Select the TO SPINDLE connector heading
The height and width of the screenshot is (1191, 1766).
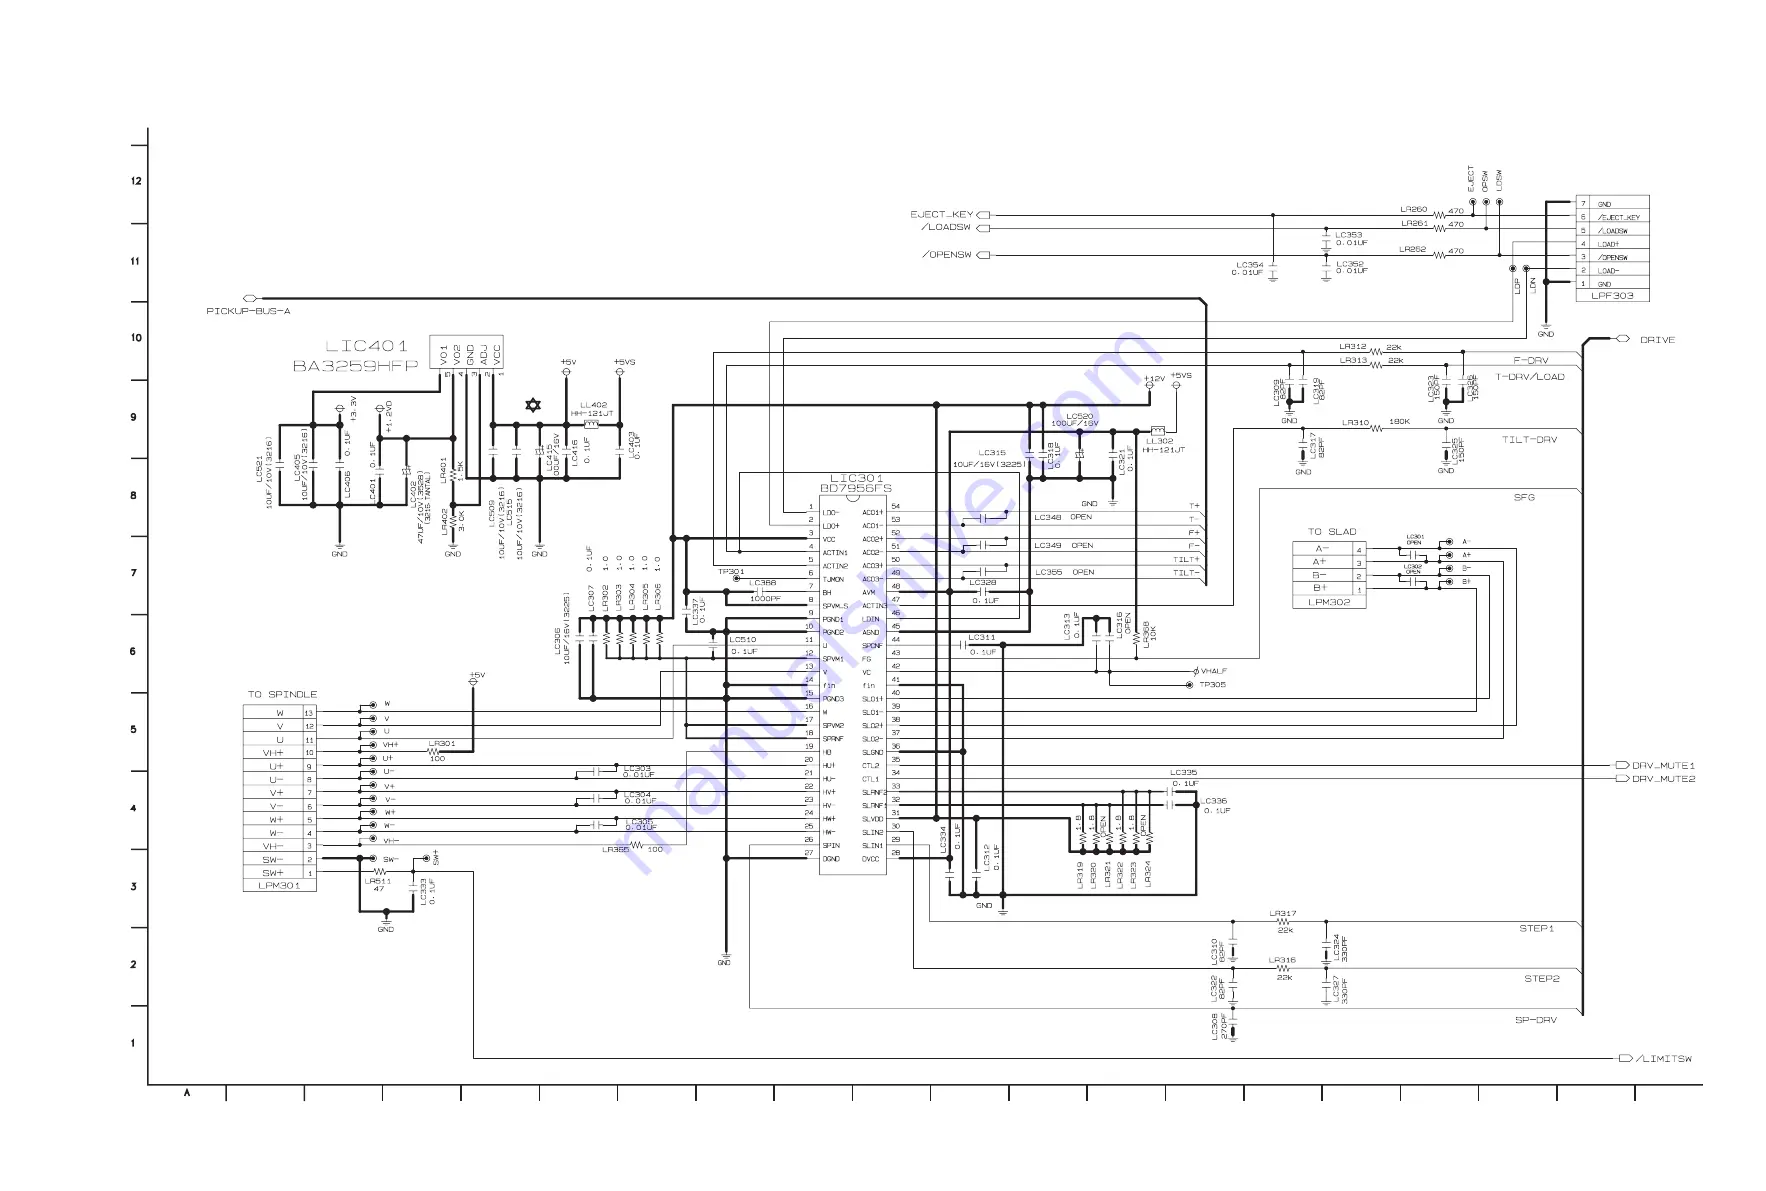click(x=282, y=694)
